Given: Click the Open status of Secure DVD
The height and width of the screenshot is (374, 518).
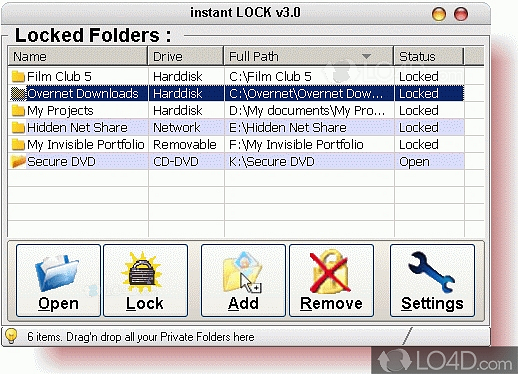Looking at the screenshot, I should (x=414, y=162).
